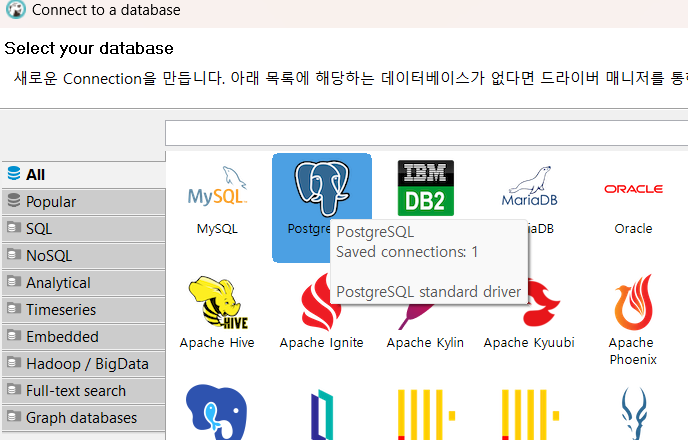The width and height of the screenshot is (688, 440).
Task: Pick the Apache Kylin icon
Action: (x=415, y=316)
